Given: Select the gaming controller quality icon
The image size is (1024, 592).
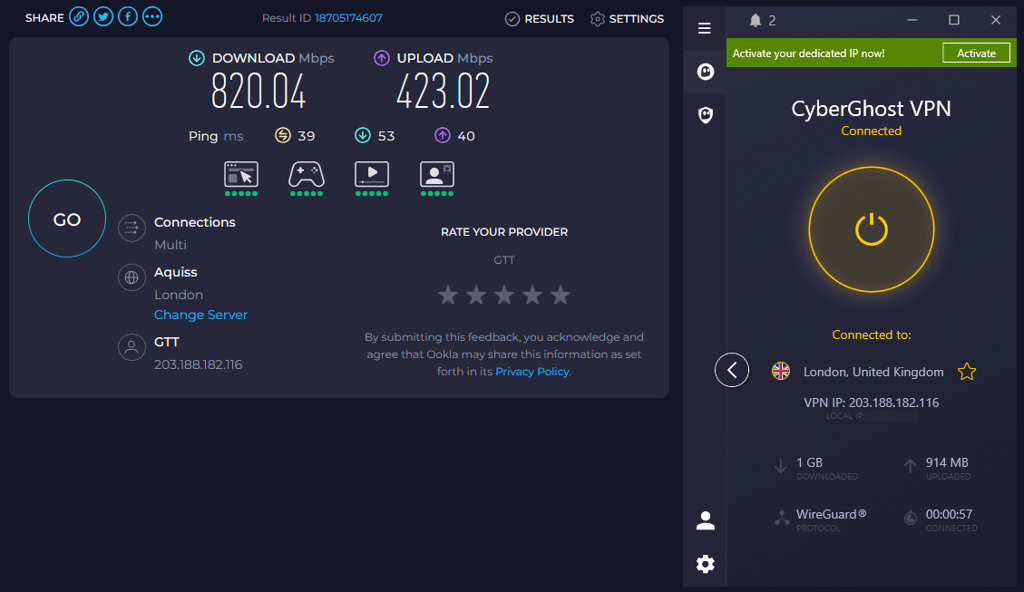Looking at the screenshot, I should (x=306, y=174).
